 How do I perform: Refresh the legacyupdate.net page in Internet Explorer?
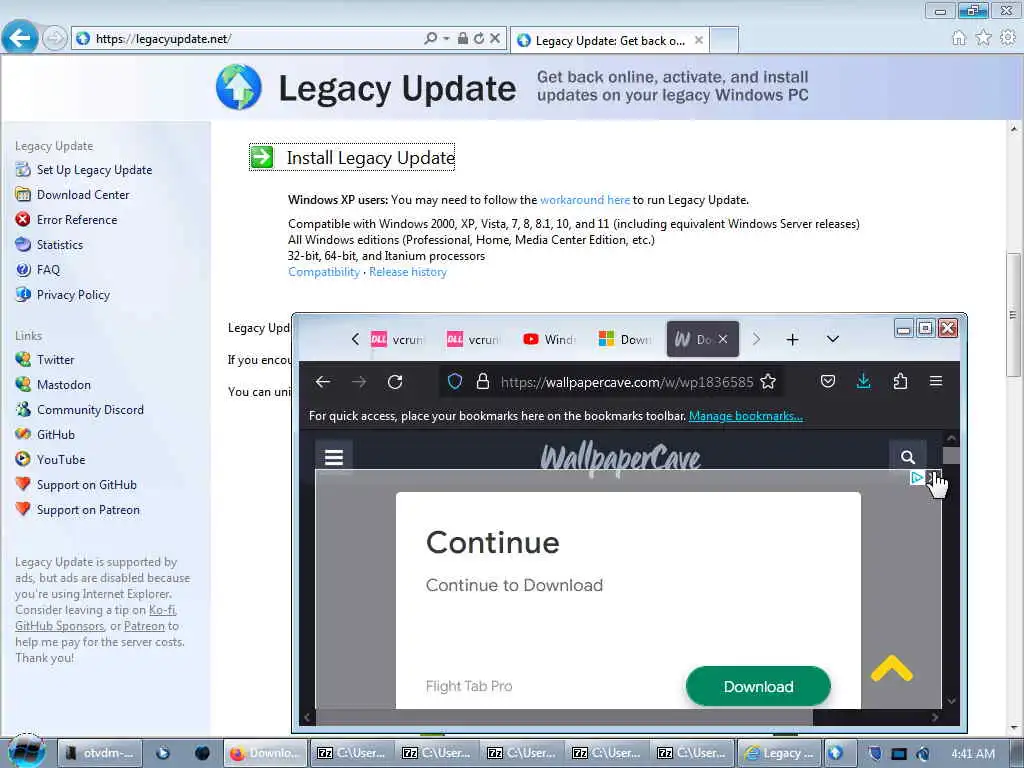(x=479, y=39)
